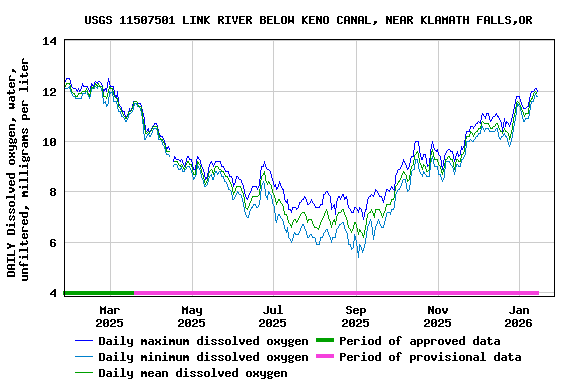Screen dimensions: 576x384
Task: Click legend text Daily maximum dissolved oxygen
Action: [203, 341]
